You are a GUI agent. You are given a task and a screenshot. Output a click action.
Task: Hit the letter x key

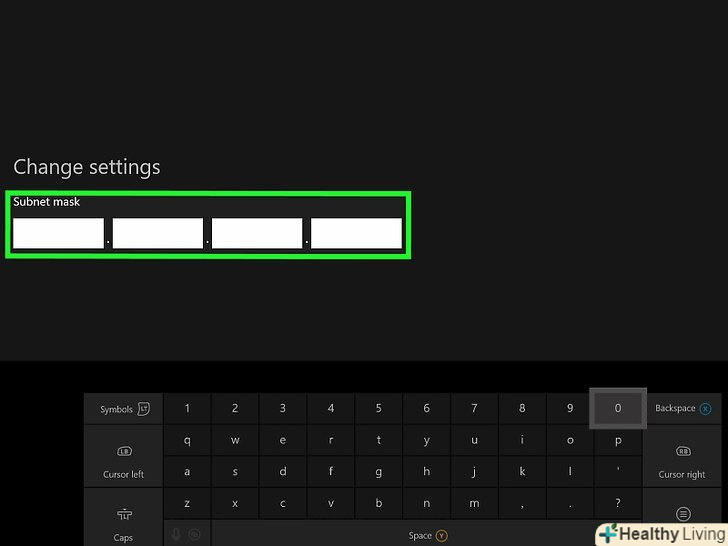click(x=235, y=503)
